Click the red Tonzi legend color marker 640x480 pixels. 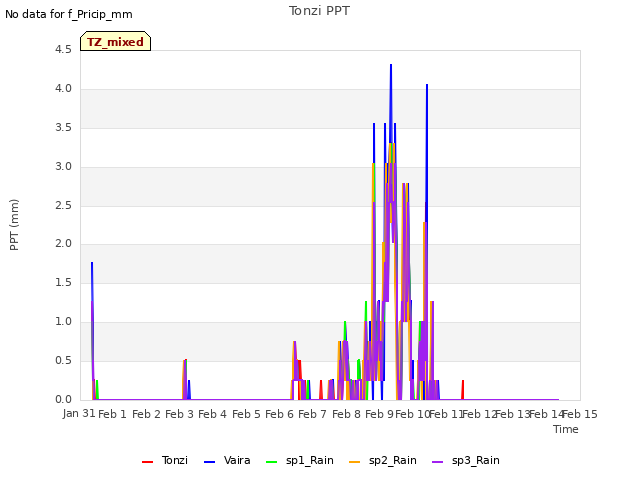click(x=147, y=462)
